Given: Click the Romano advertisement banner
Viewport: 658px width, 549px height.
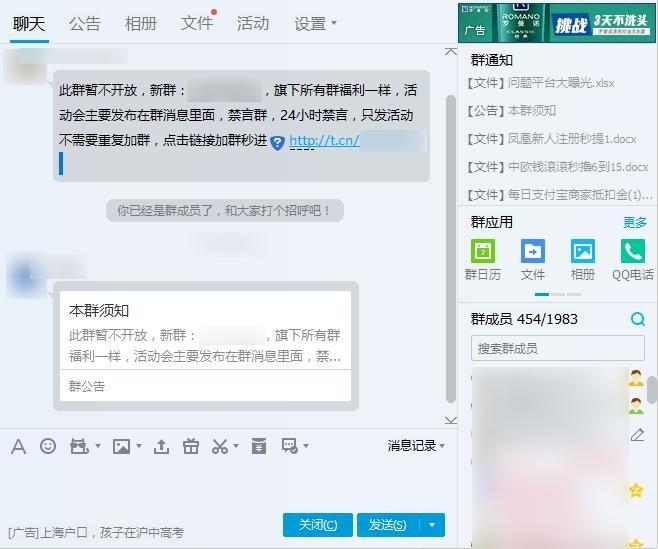Looking at the screenshot, I should (x=556, y=23).
